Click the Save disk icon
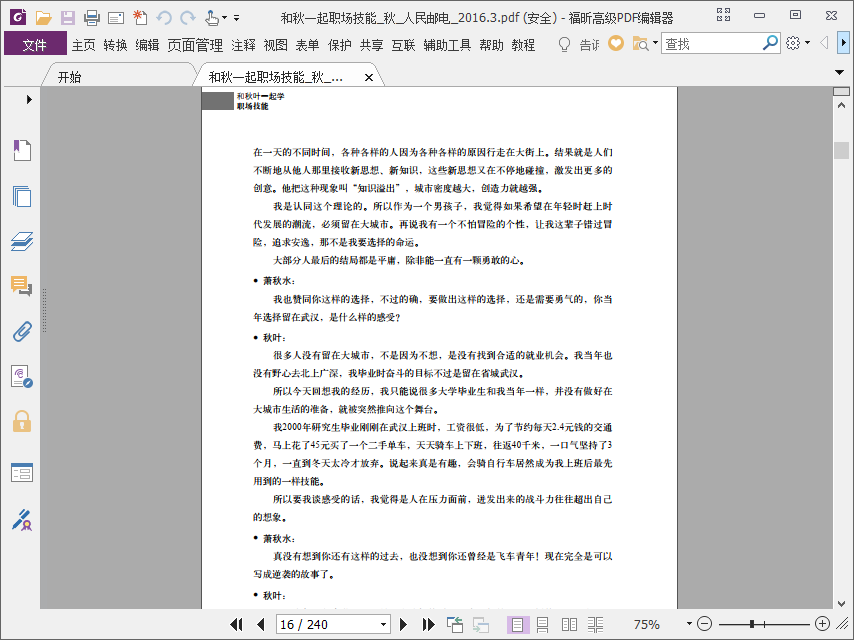The image size is (854, 640). 68,18
